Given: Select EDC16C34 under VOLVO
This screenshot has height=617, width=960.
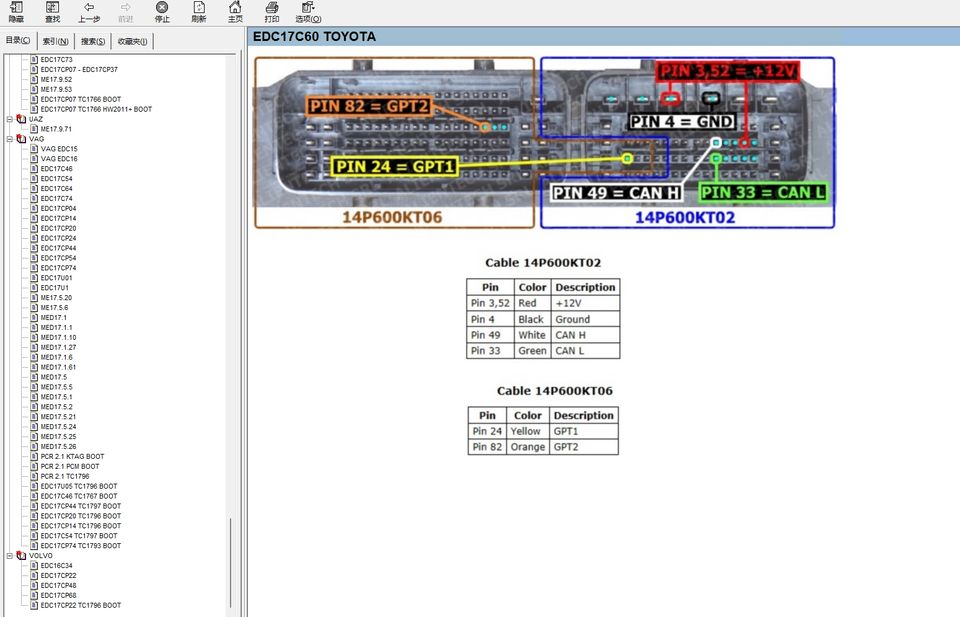Looking at the screenshot, I should pos(56,565).
